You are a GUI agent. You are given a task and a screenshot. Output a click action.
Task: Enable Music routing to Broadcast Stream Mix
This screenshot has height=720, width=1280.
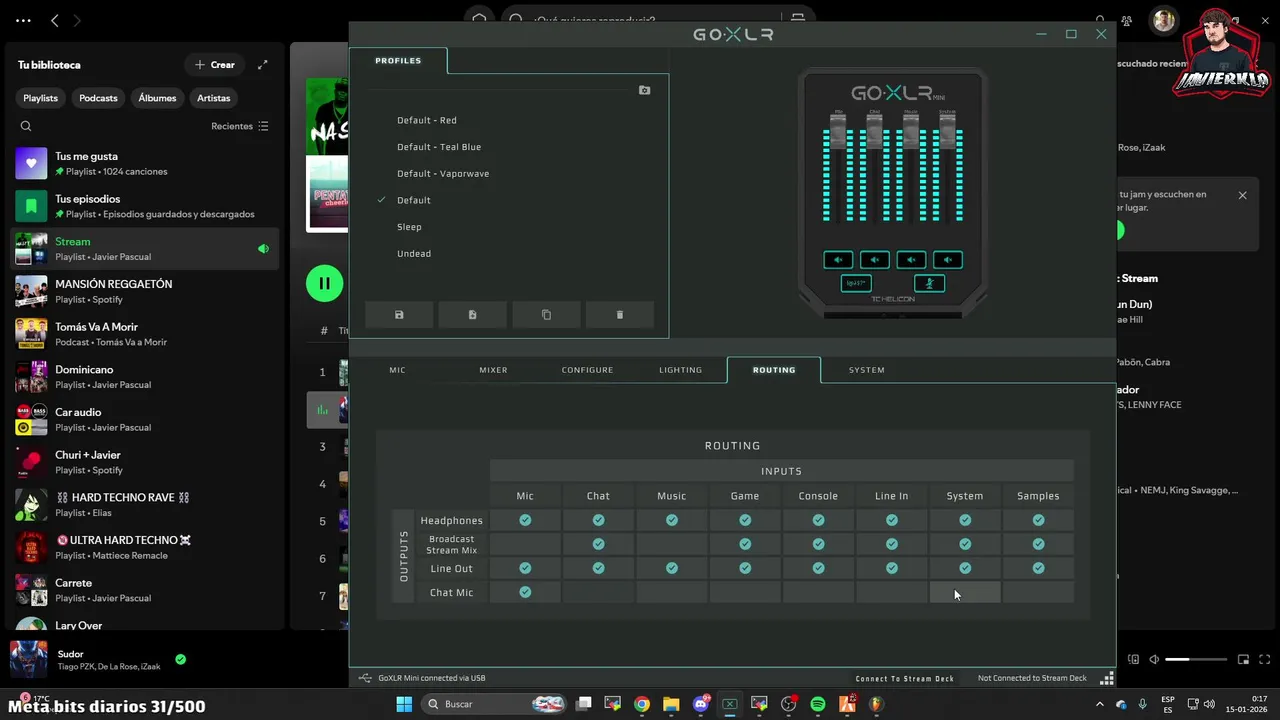(x=672, y=544)
